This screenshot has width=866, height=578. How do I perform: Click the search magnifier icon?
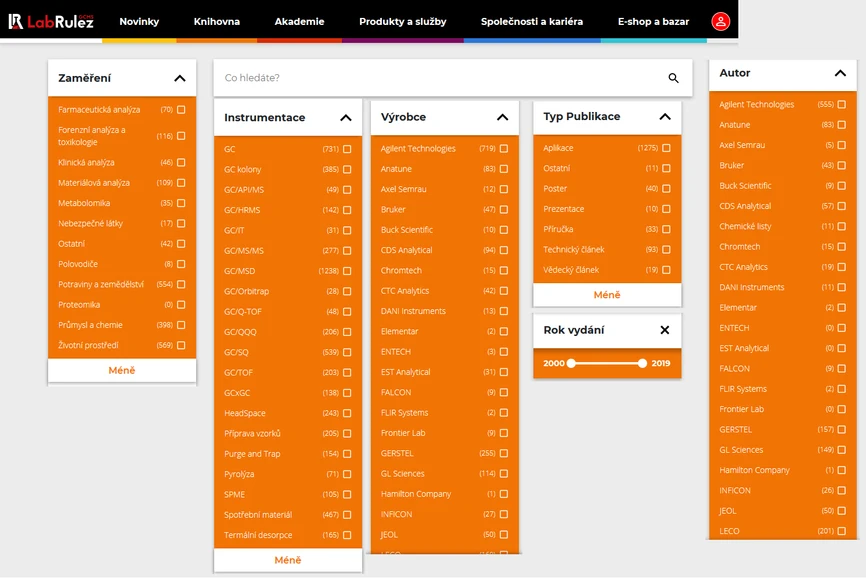tap(673, 78)
